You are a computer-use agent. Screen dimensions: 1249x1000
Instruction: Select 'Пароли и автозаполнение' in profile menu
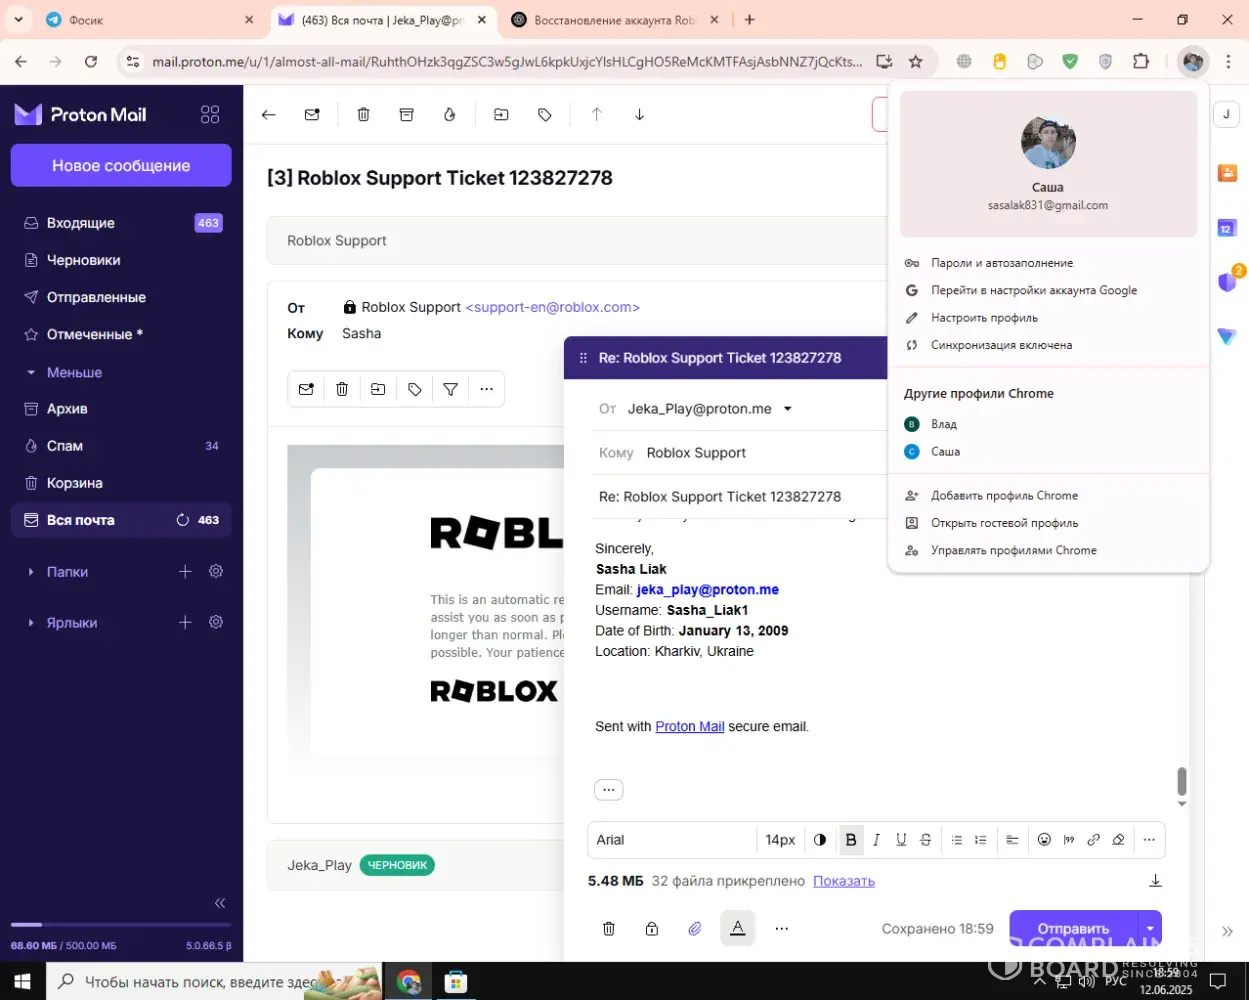[1001, 263]
